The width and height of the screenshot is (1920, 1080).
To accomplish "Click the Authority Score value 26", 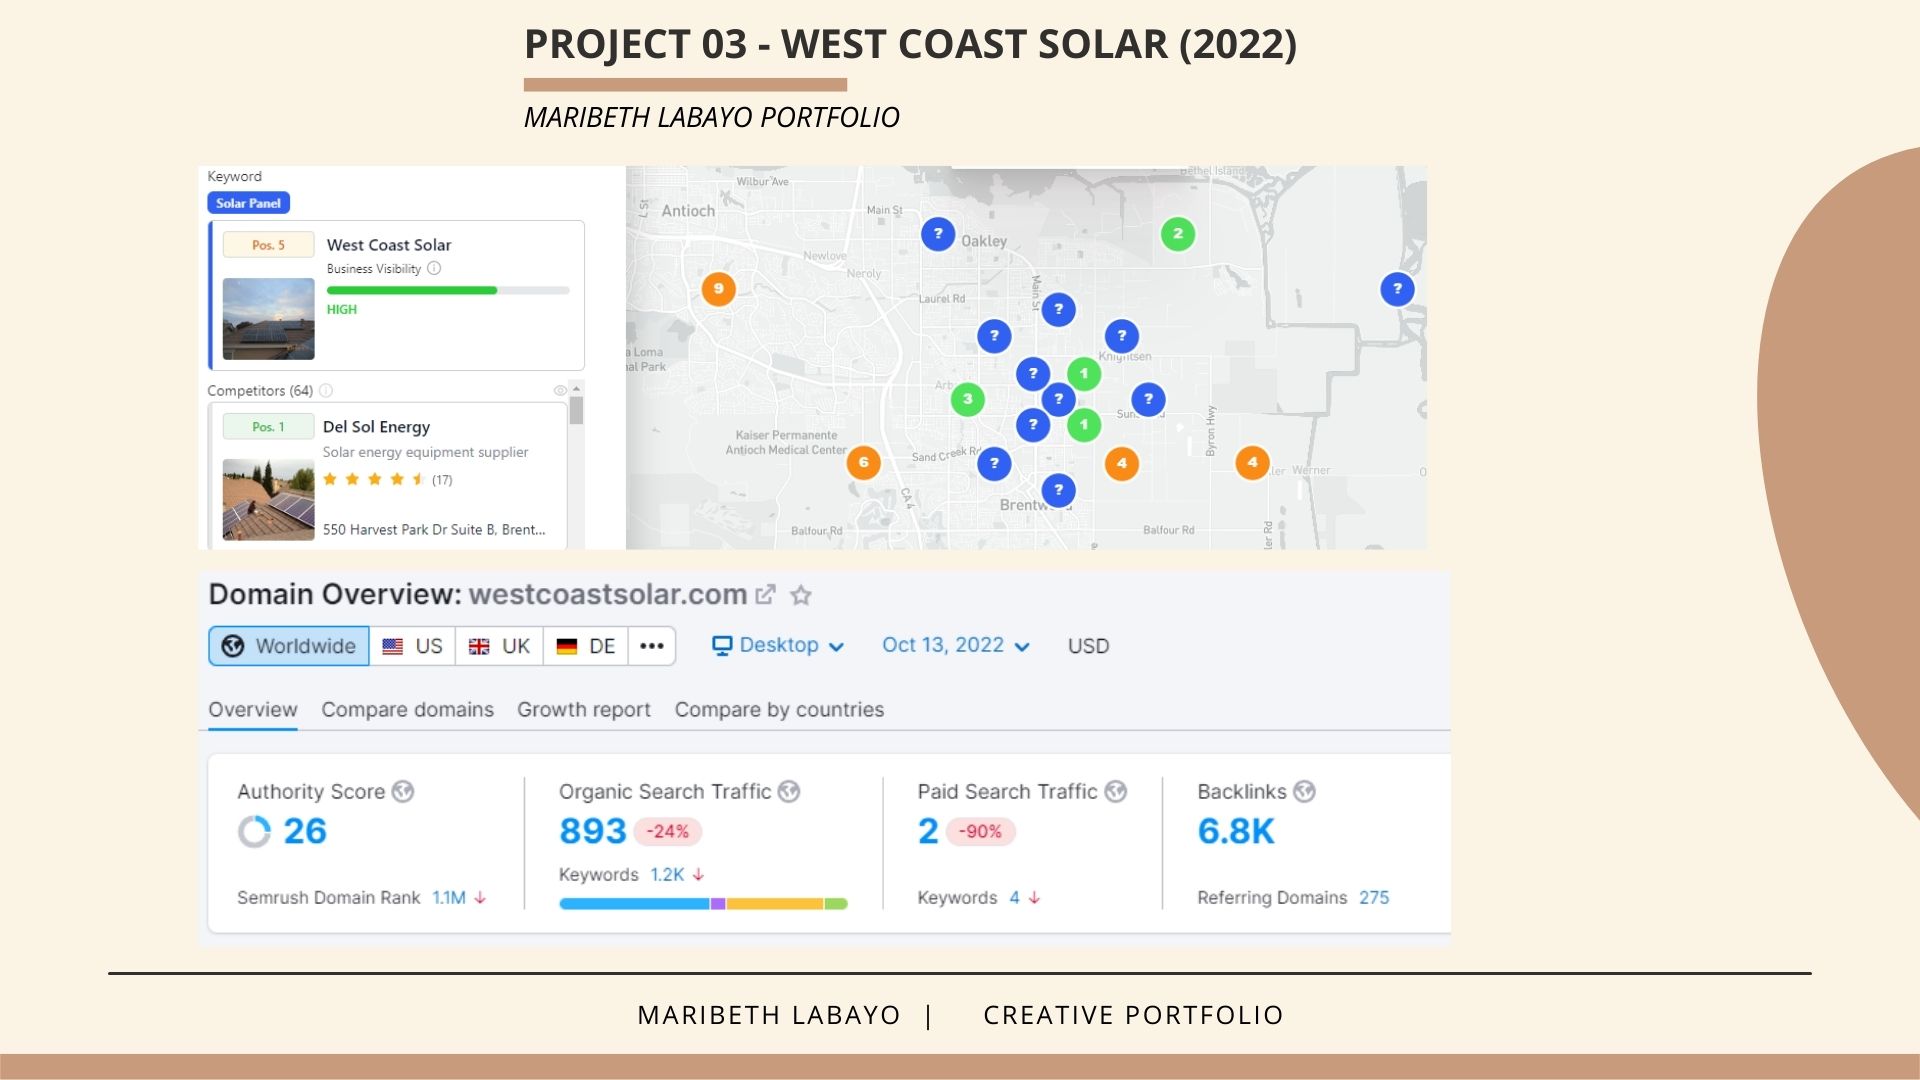I will click(305, 831).
